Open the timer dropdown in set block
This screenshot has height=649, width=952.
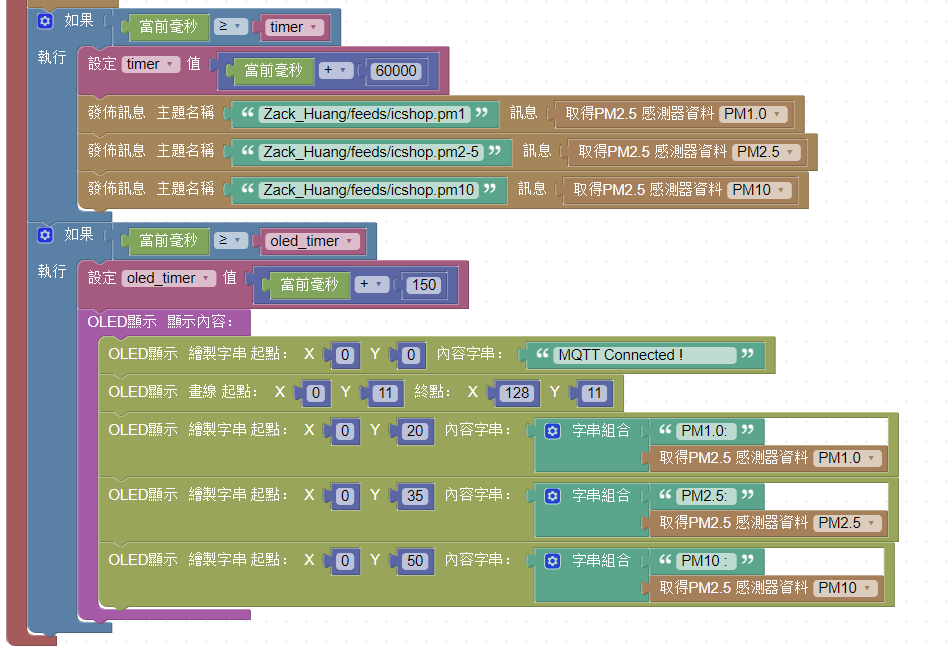[x=151, y=64]
